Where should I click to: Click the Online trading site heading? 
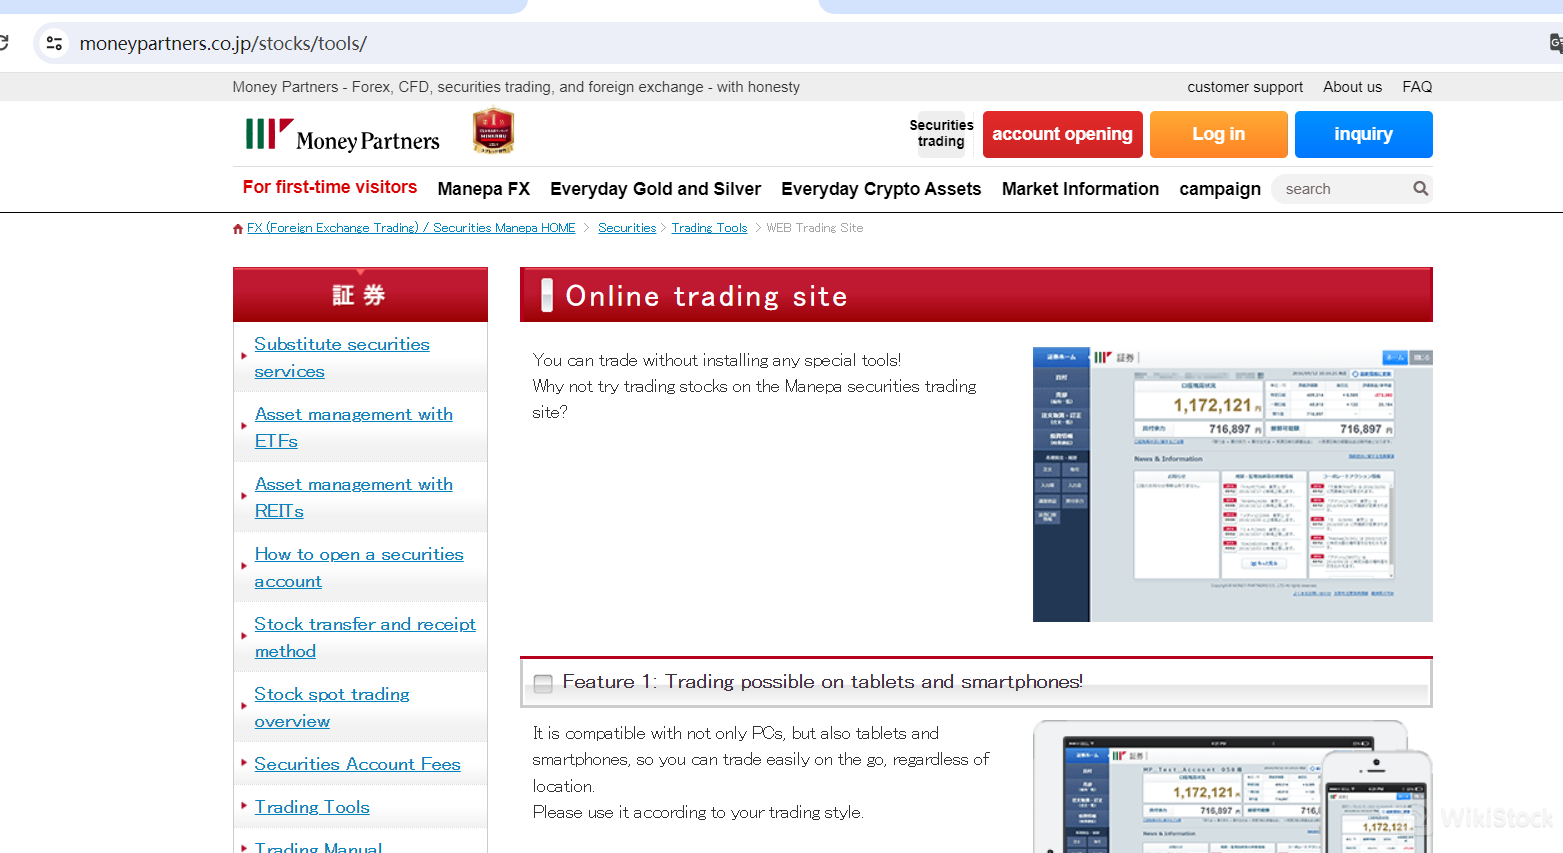[x=706, y=296]
